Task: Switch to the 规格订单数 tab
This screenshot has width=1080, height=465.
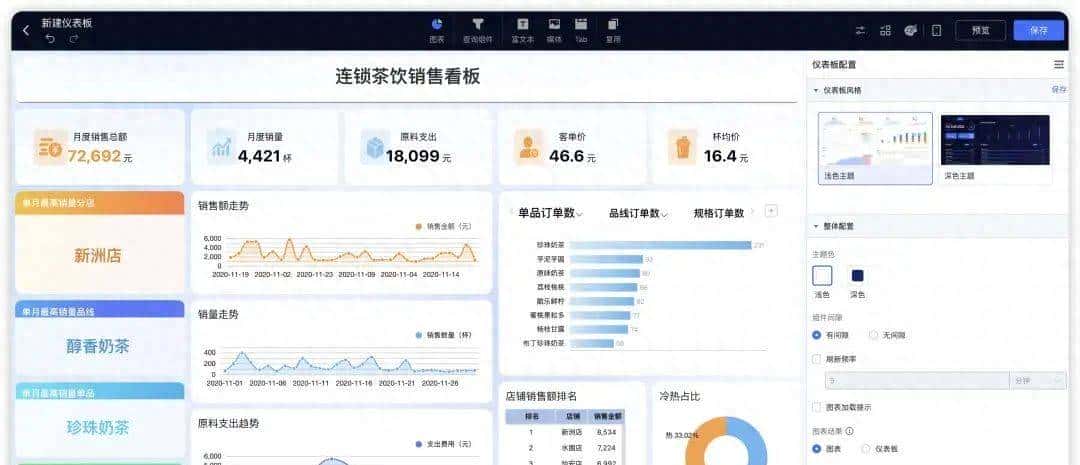Action: (x=719, y=214)
